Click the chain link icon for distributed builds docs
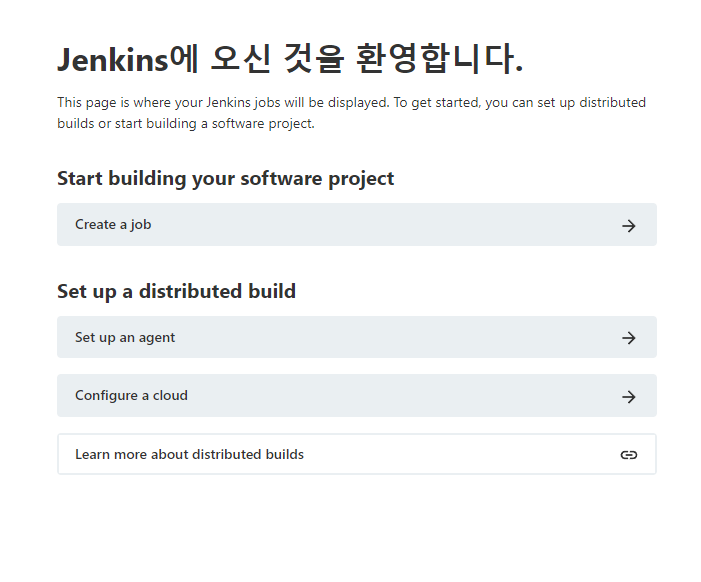The height and width of the screenshot is (582, 701). (x=629, y=455)
